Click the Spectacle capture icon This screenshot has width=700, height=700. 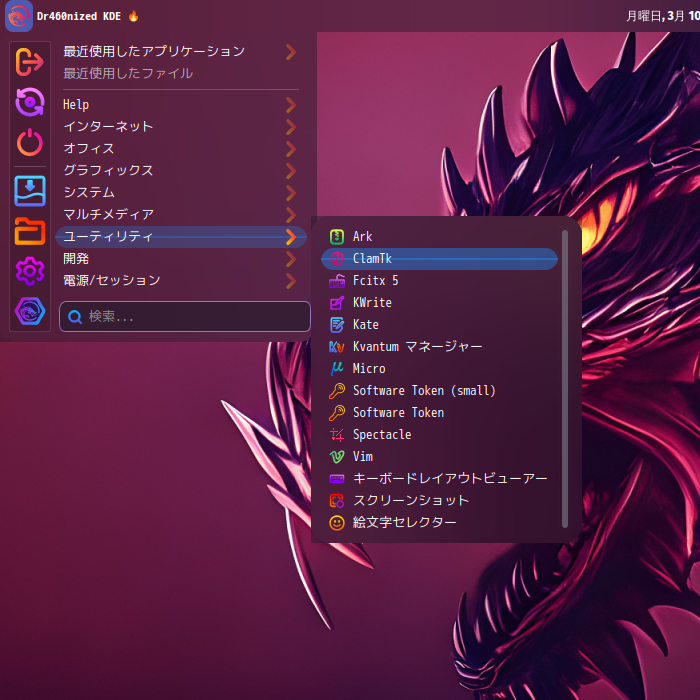(337, 434)
